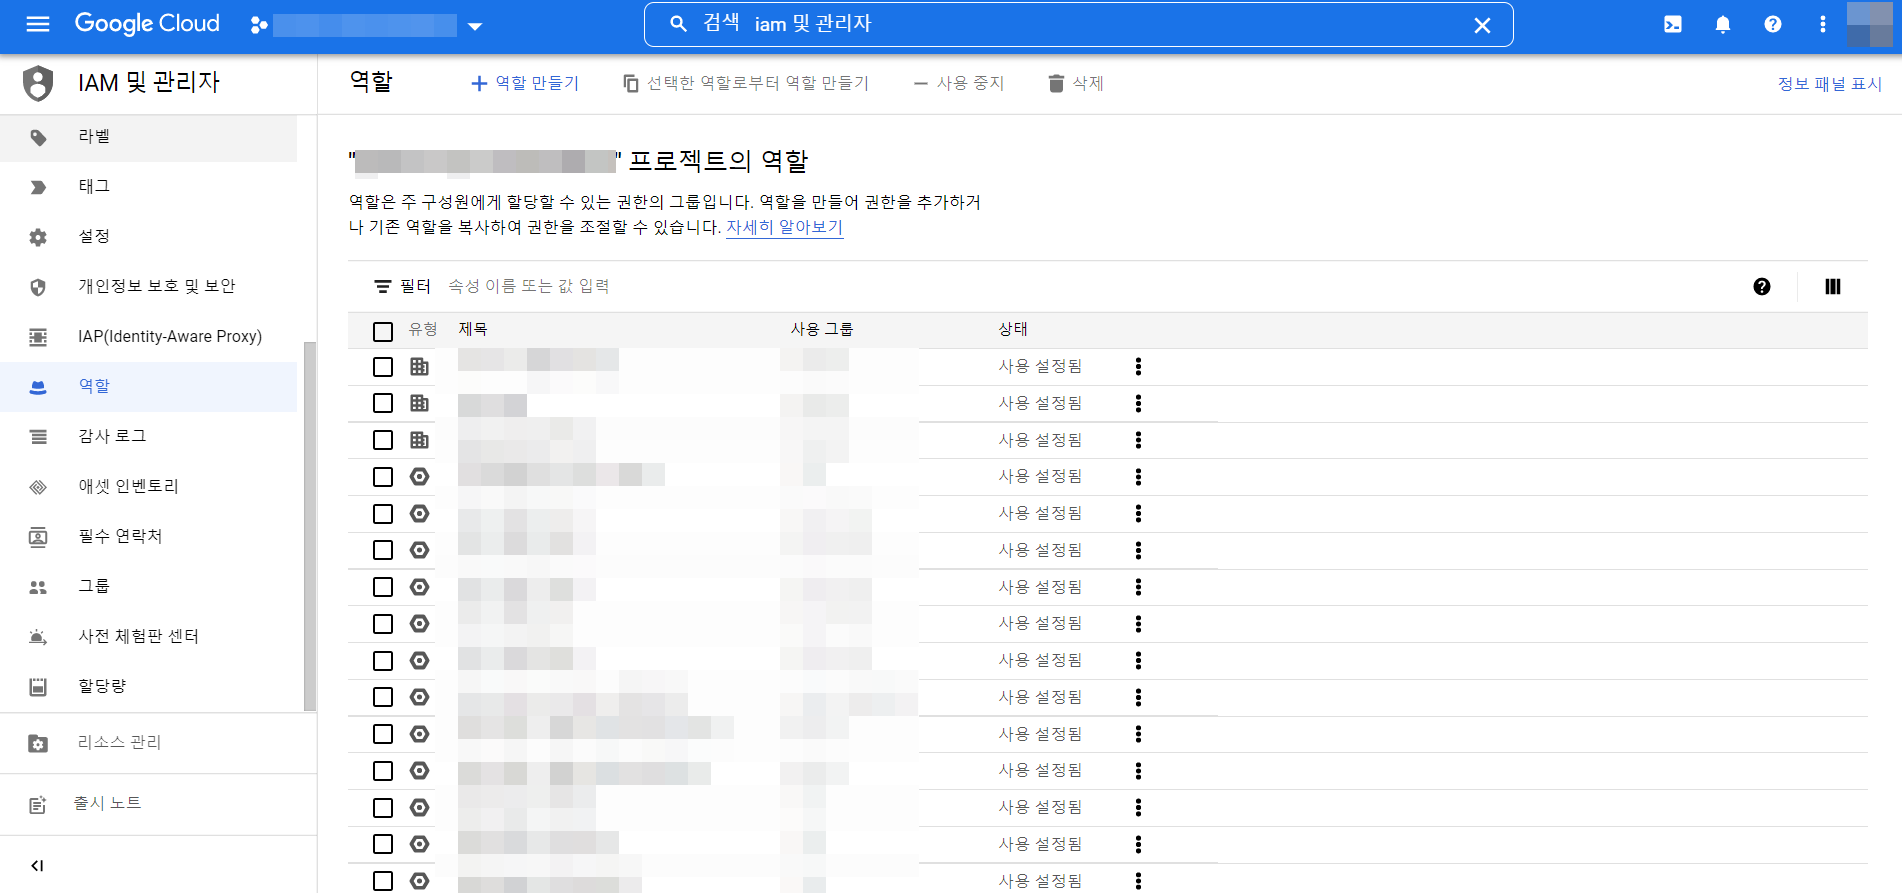The width and height of the screenshot is (1902, 893).
Task: Go to 감사 로그 in the sidebar
Action: coord(112,436)
